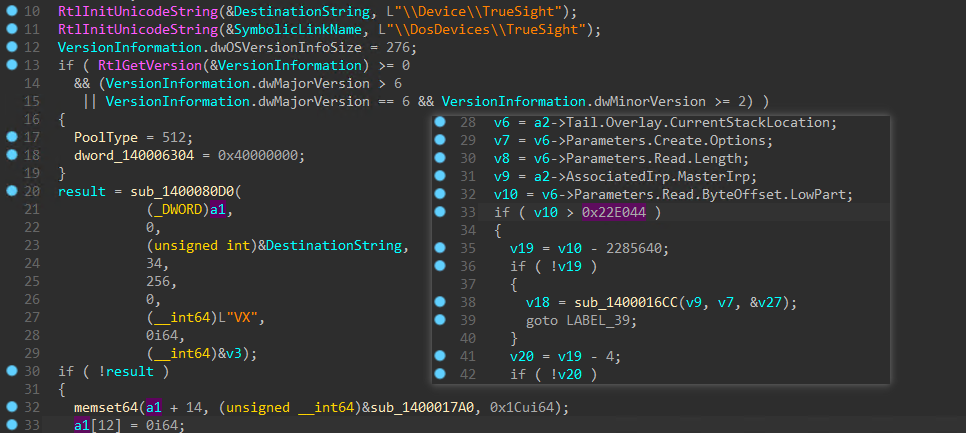
Task: Select the constant 0x40000000
Action: click(258, 155)
